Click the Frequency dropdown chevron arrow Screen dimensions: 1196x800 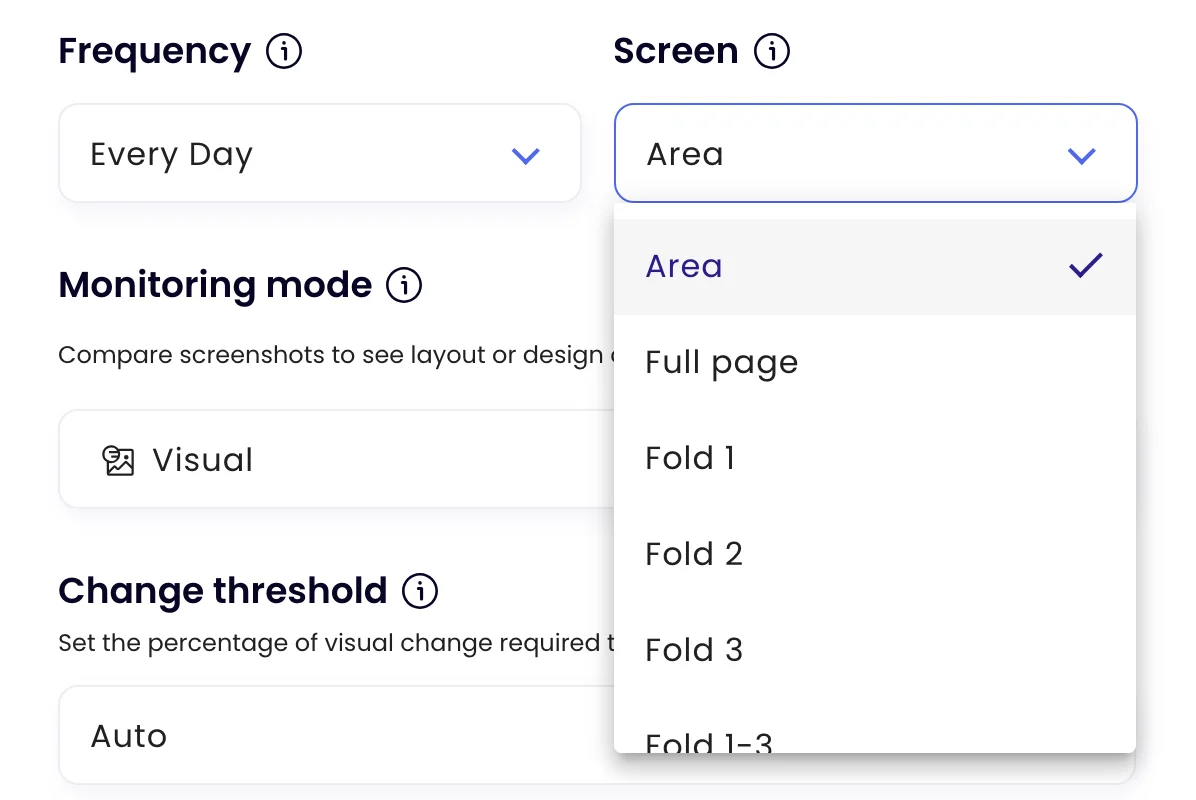click(526, 156)
